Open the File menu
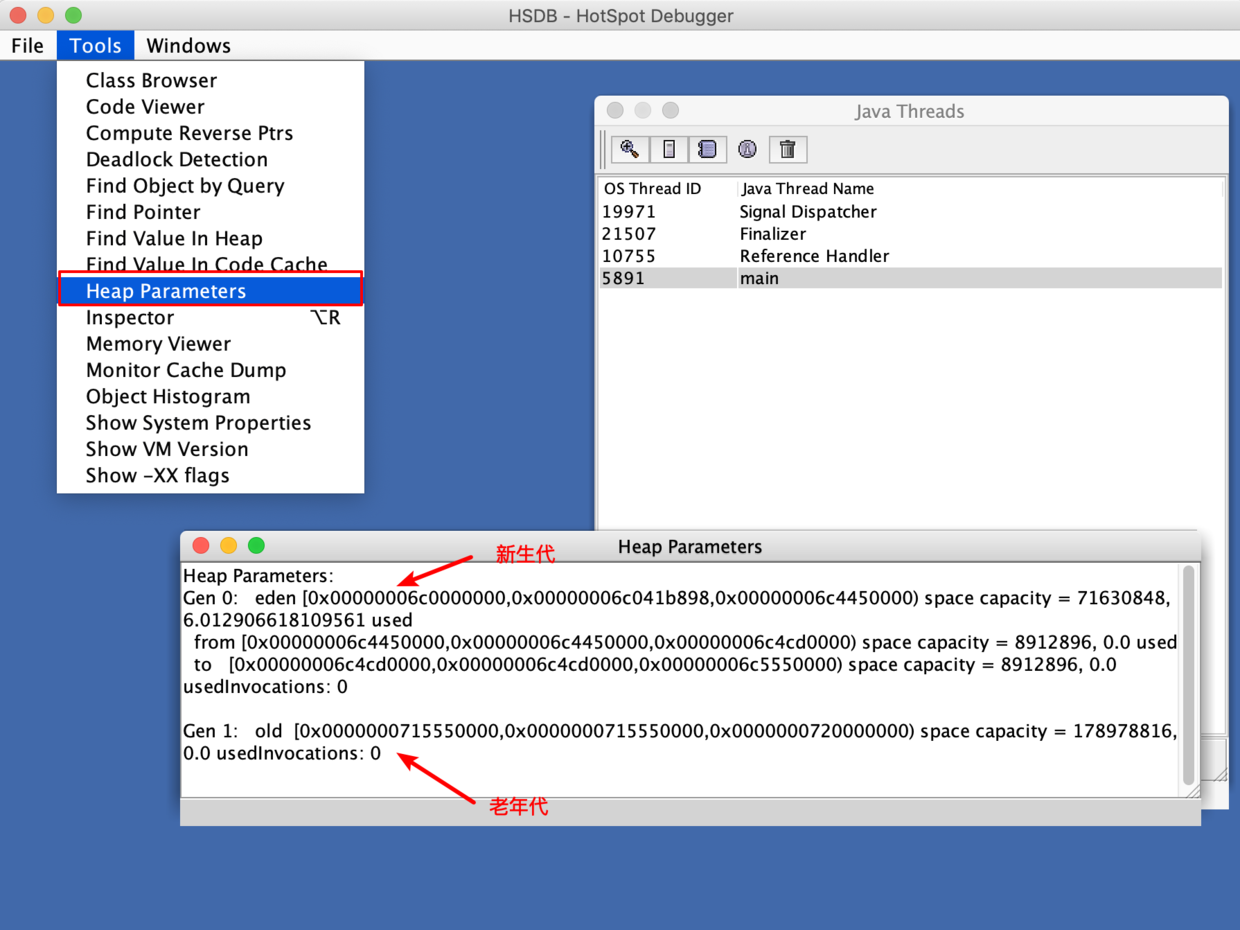The height and width of the screenshot is (930, 1240). (x=27, y=46)
